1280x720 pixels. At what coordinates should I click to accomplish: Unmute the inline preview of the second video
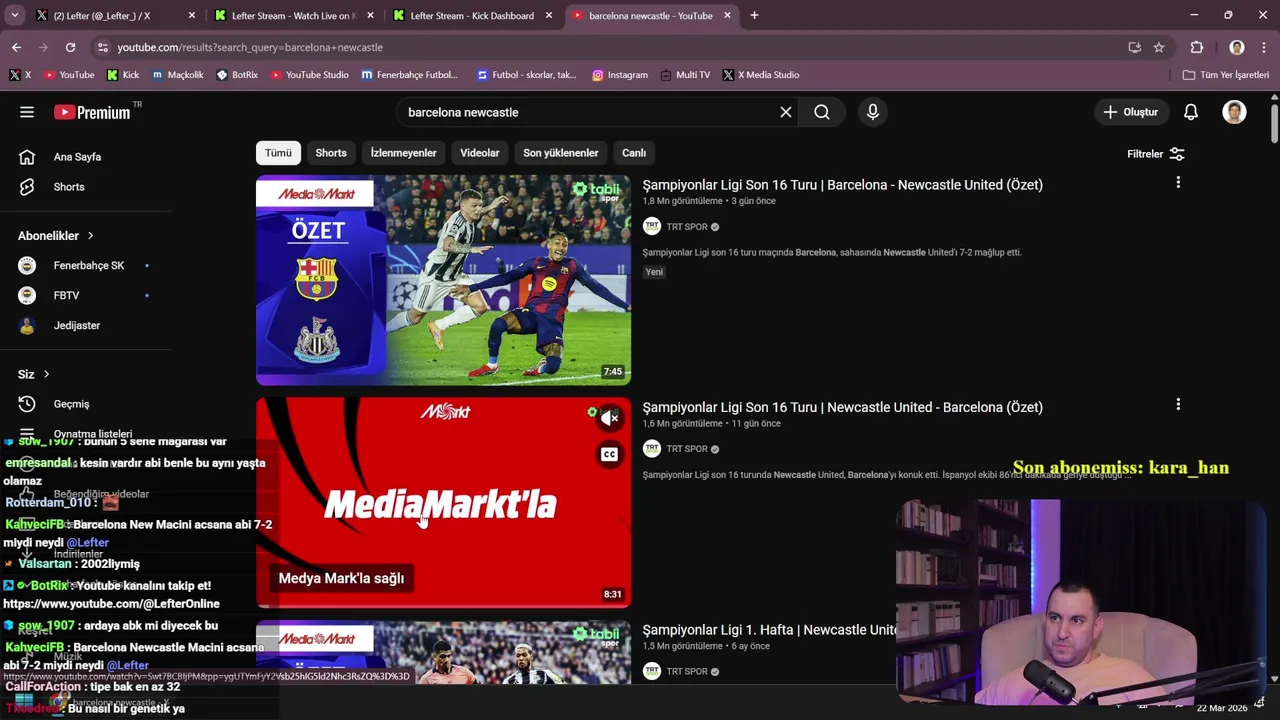pos(609,418)
